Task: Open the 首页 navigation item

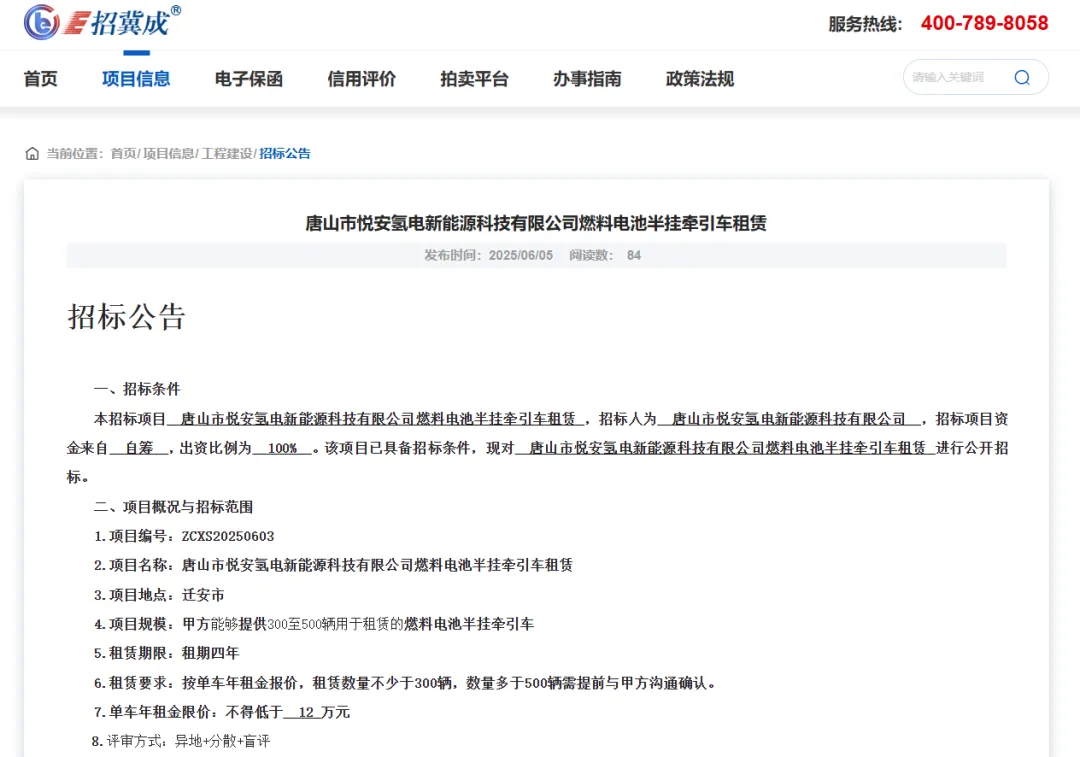Action: (x=41, y=79)
